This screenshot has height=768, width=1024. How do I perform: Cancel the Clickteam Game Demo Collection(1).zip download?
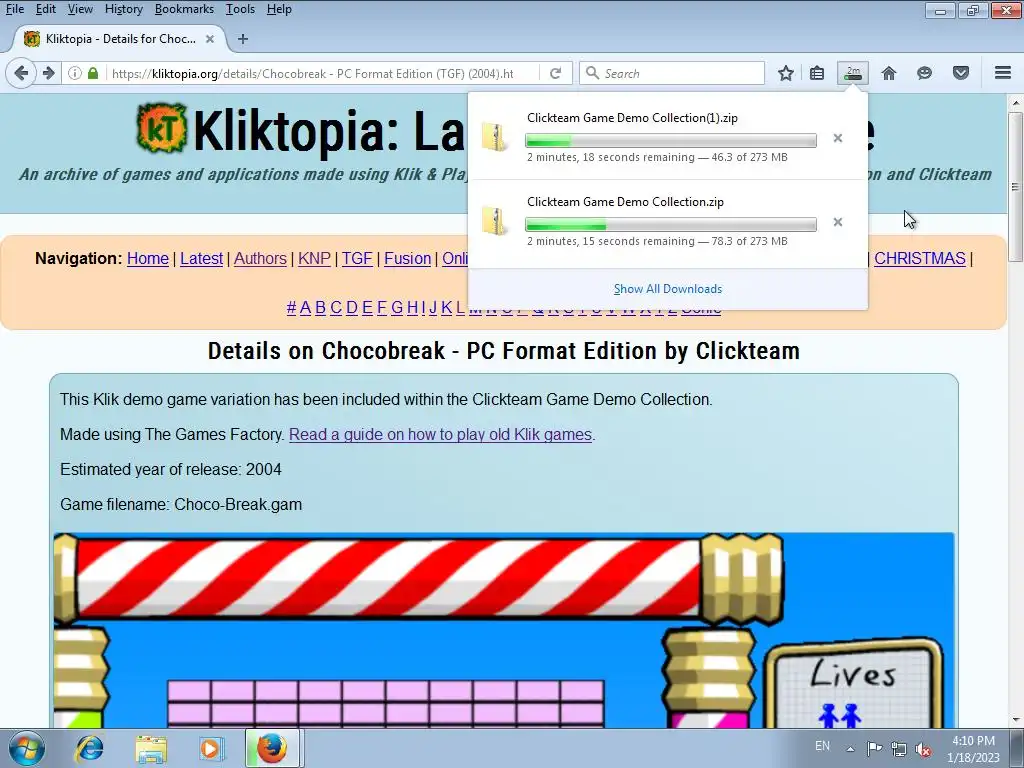pyautogui.click(x=838, y=138)
